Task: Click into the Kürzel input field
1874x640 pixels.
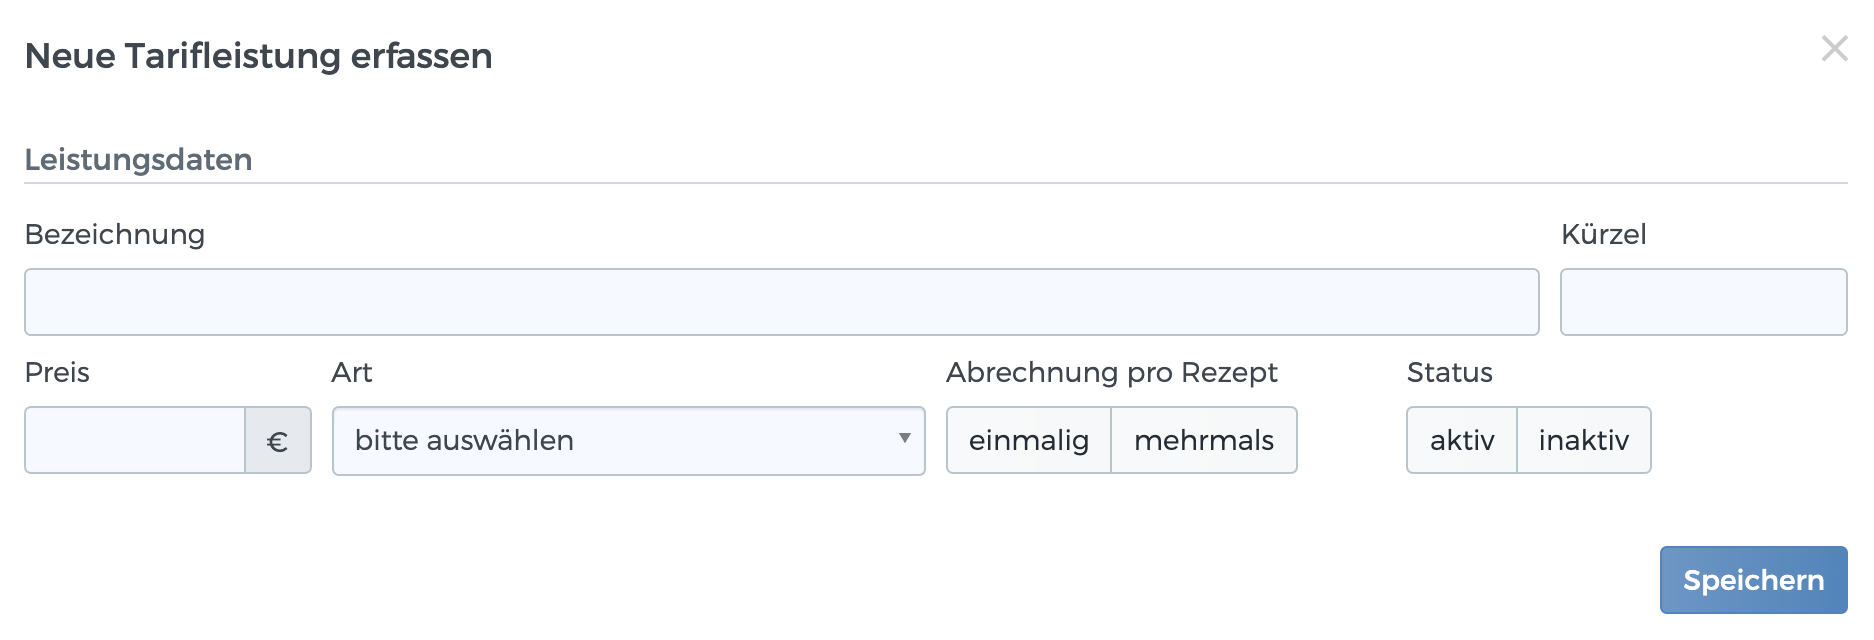Action: tap(1704, 301)
